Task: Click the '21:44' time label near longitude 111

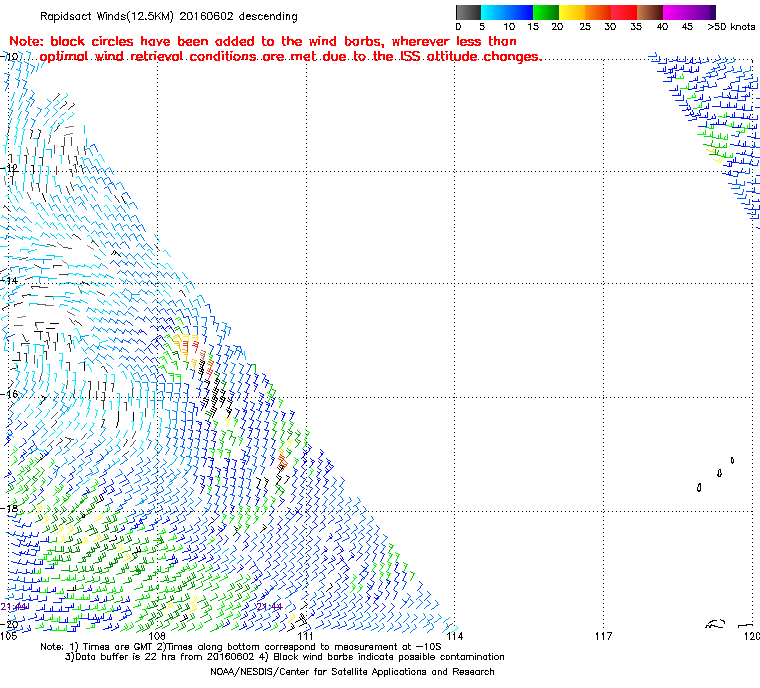Action: 269,607
